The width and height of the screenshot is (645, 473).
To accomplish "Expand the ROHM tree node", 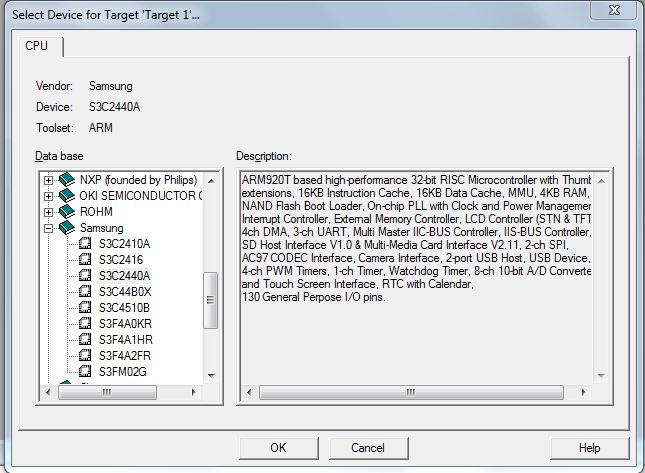I will (x=49, y=212).
